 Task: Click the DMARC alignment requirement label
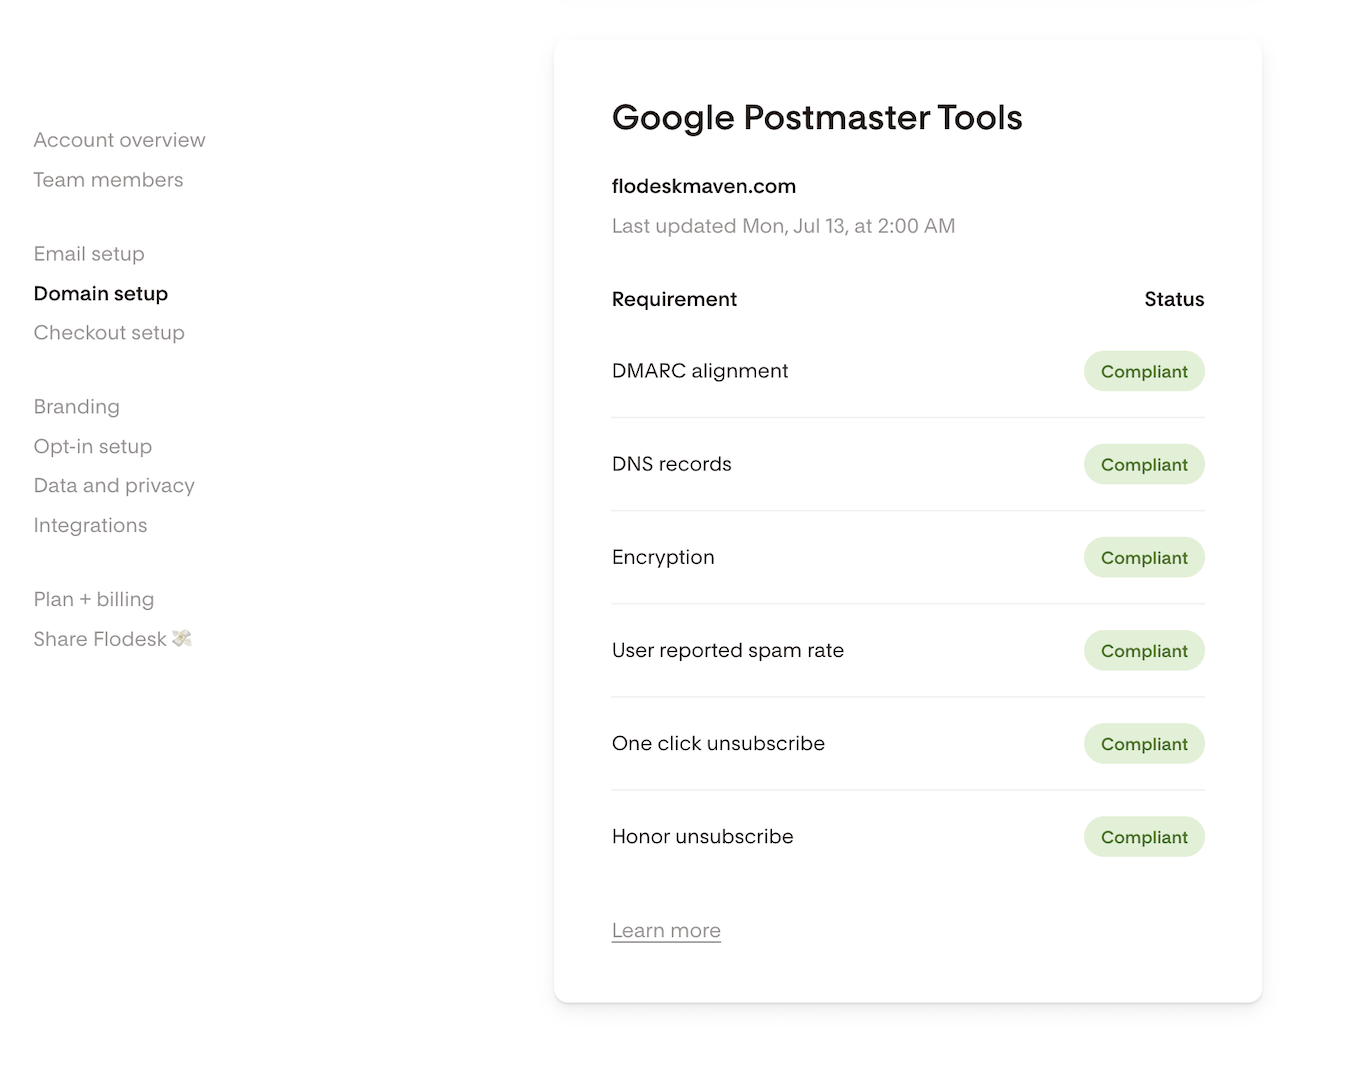point(700,371)
